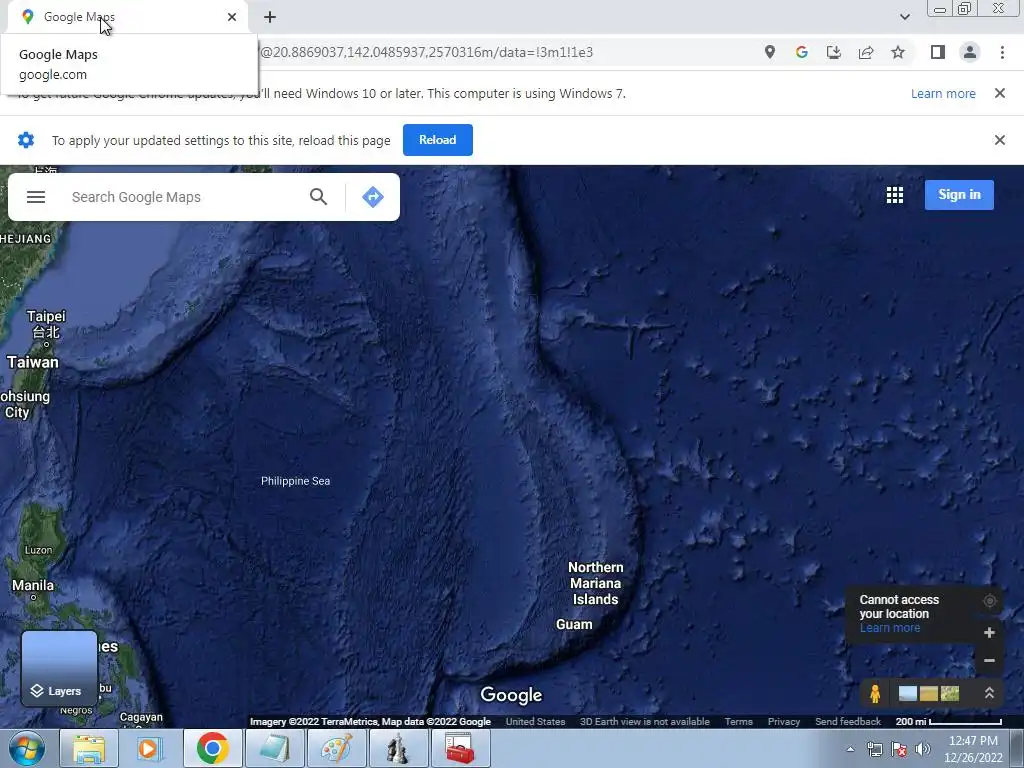The height and width of the screenshot is (768, 1024).
Task: Click the Taiwan label on the map
Action: tap(33, 362)
